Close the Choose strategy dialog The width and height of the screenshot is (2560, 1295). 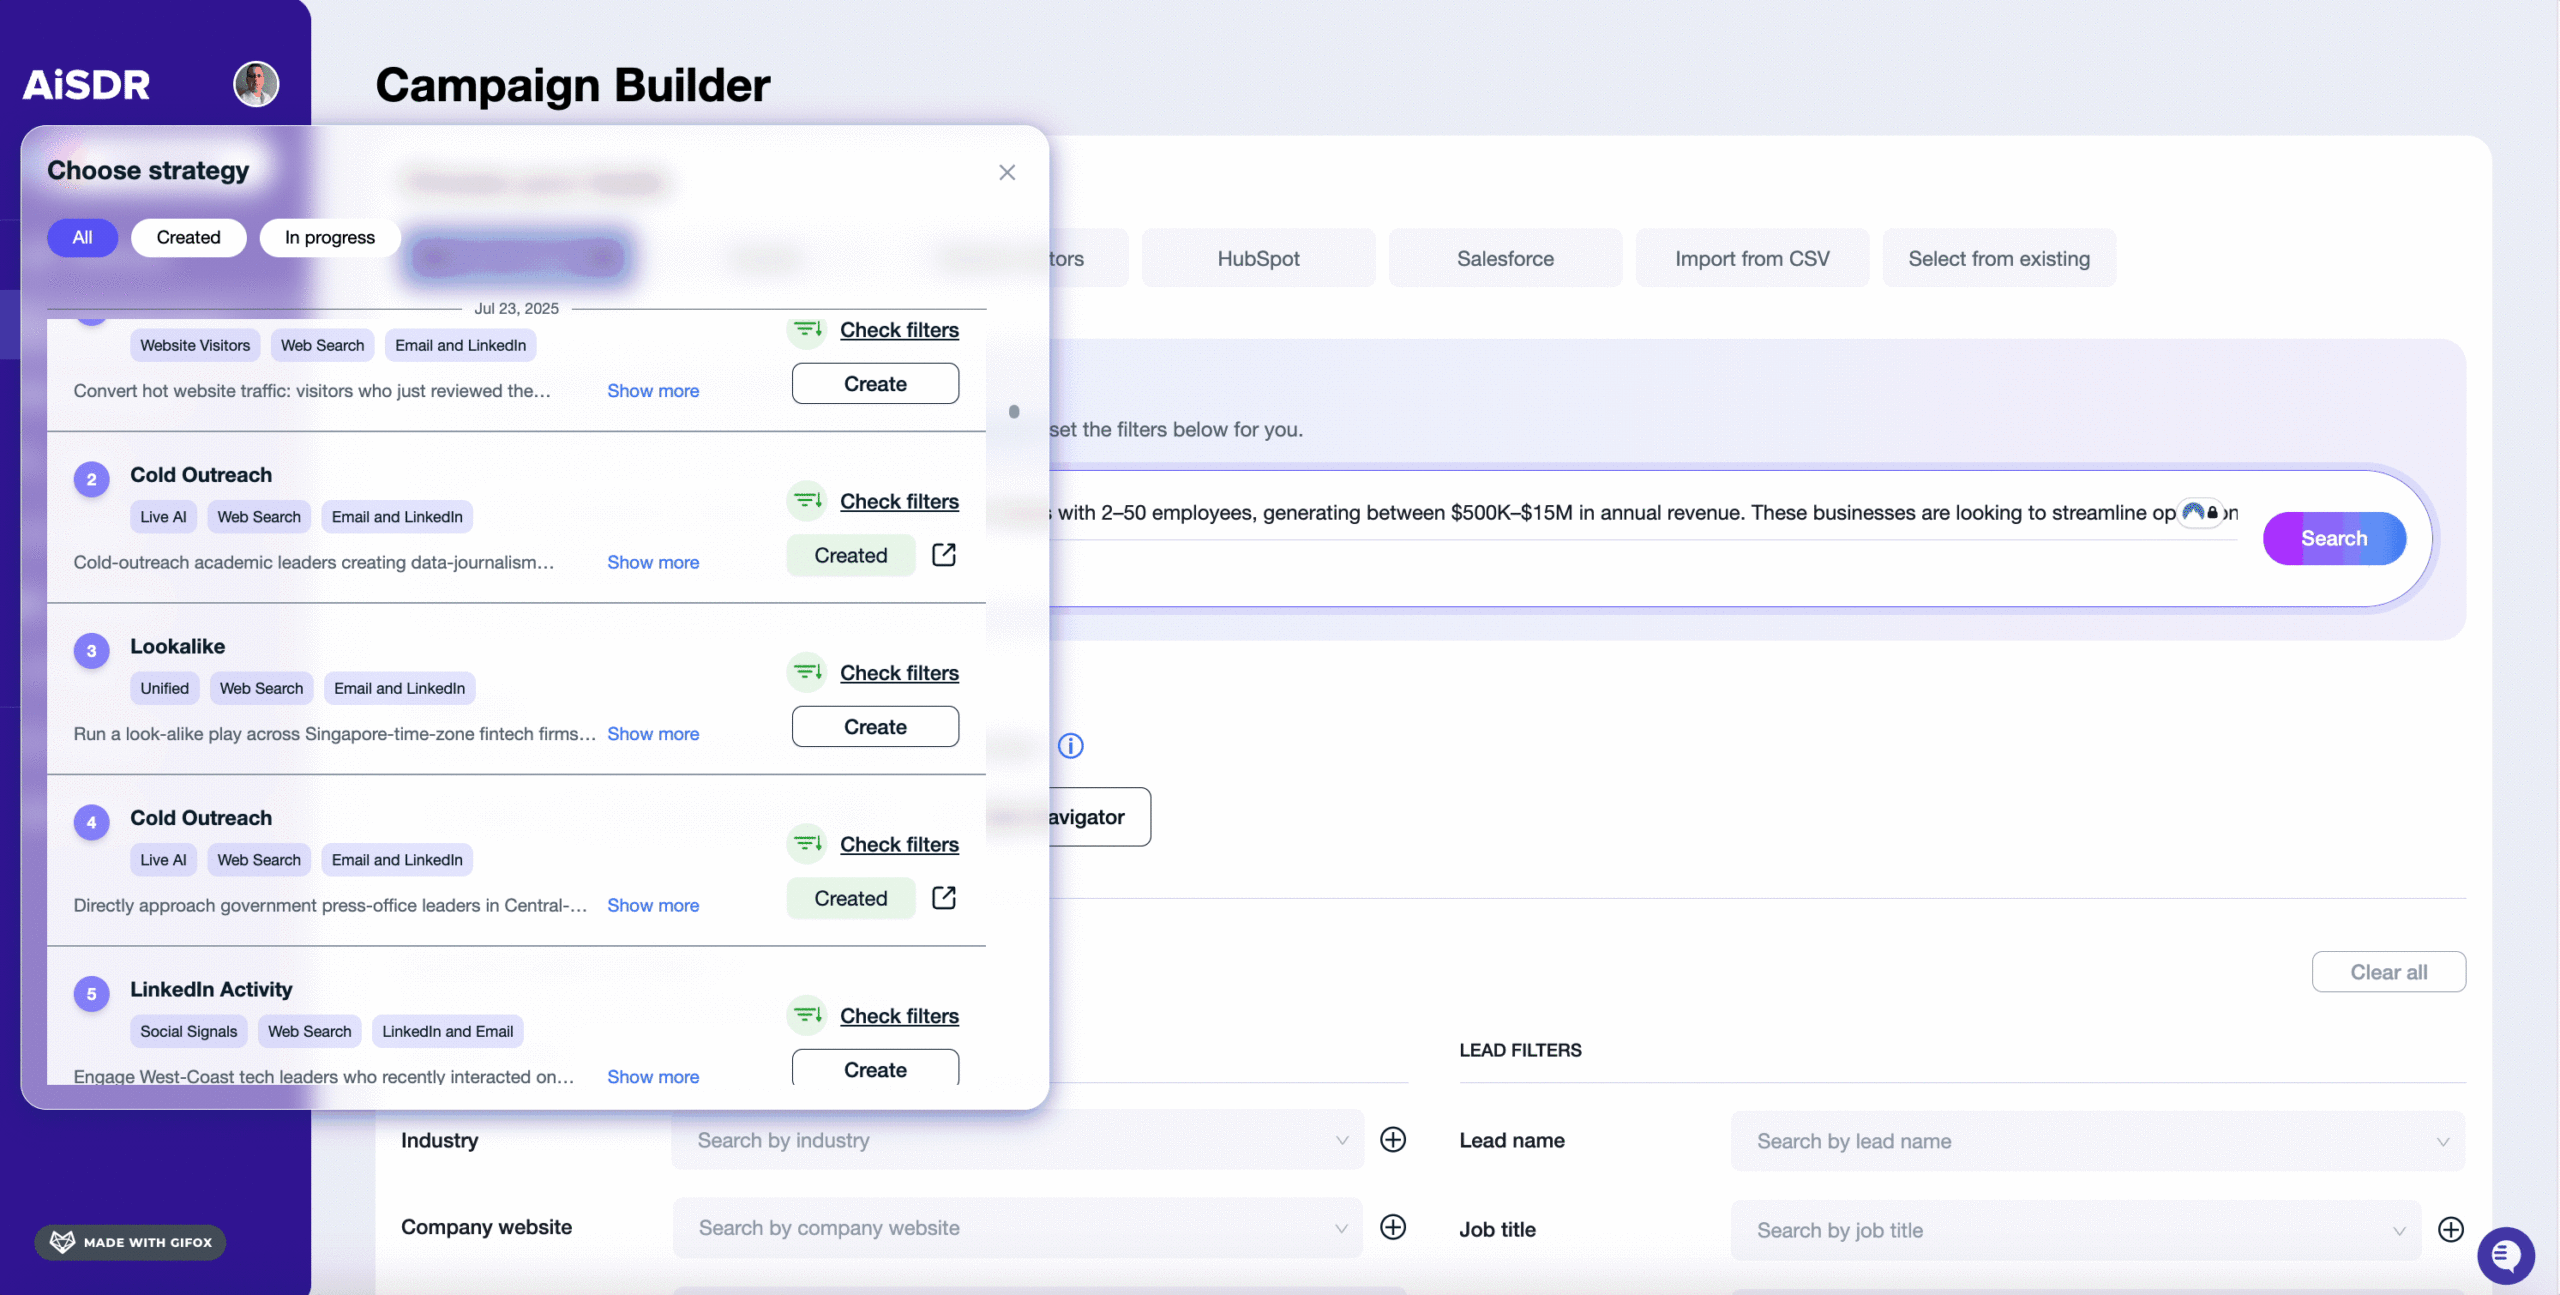[1007, 172]
